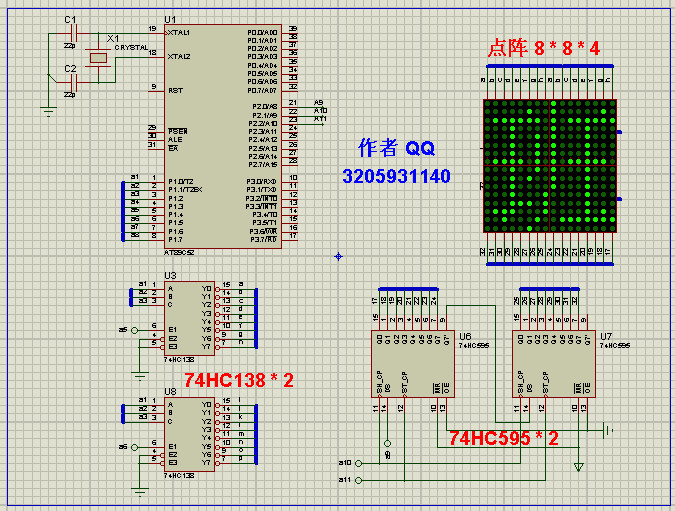Image resolution: width=675 pixels, height=511 pixels.
Task: Click the ground symbol beneath U3
Action: tap(140, 375)
